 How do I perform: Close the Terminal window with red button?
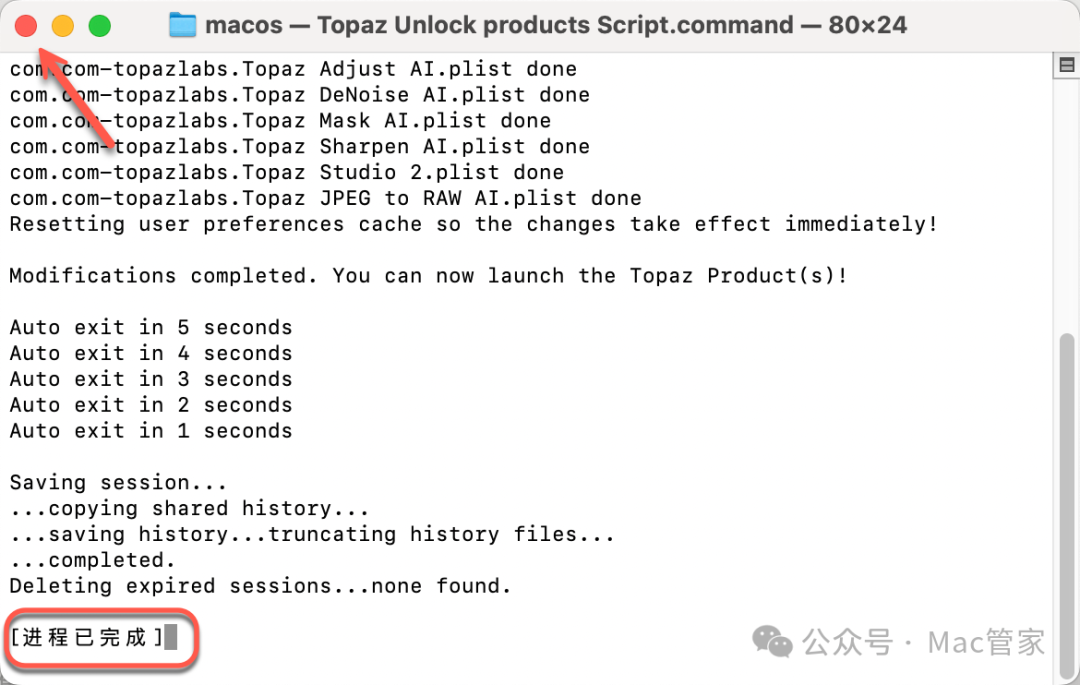(x=27, y=26)
